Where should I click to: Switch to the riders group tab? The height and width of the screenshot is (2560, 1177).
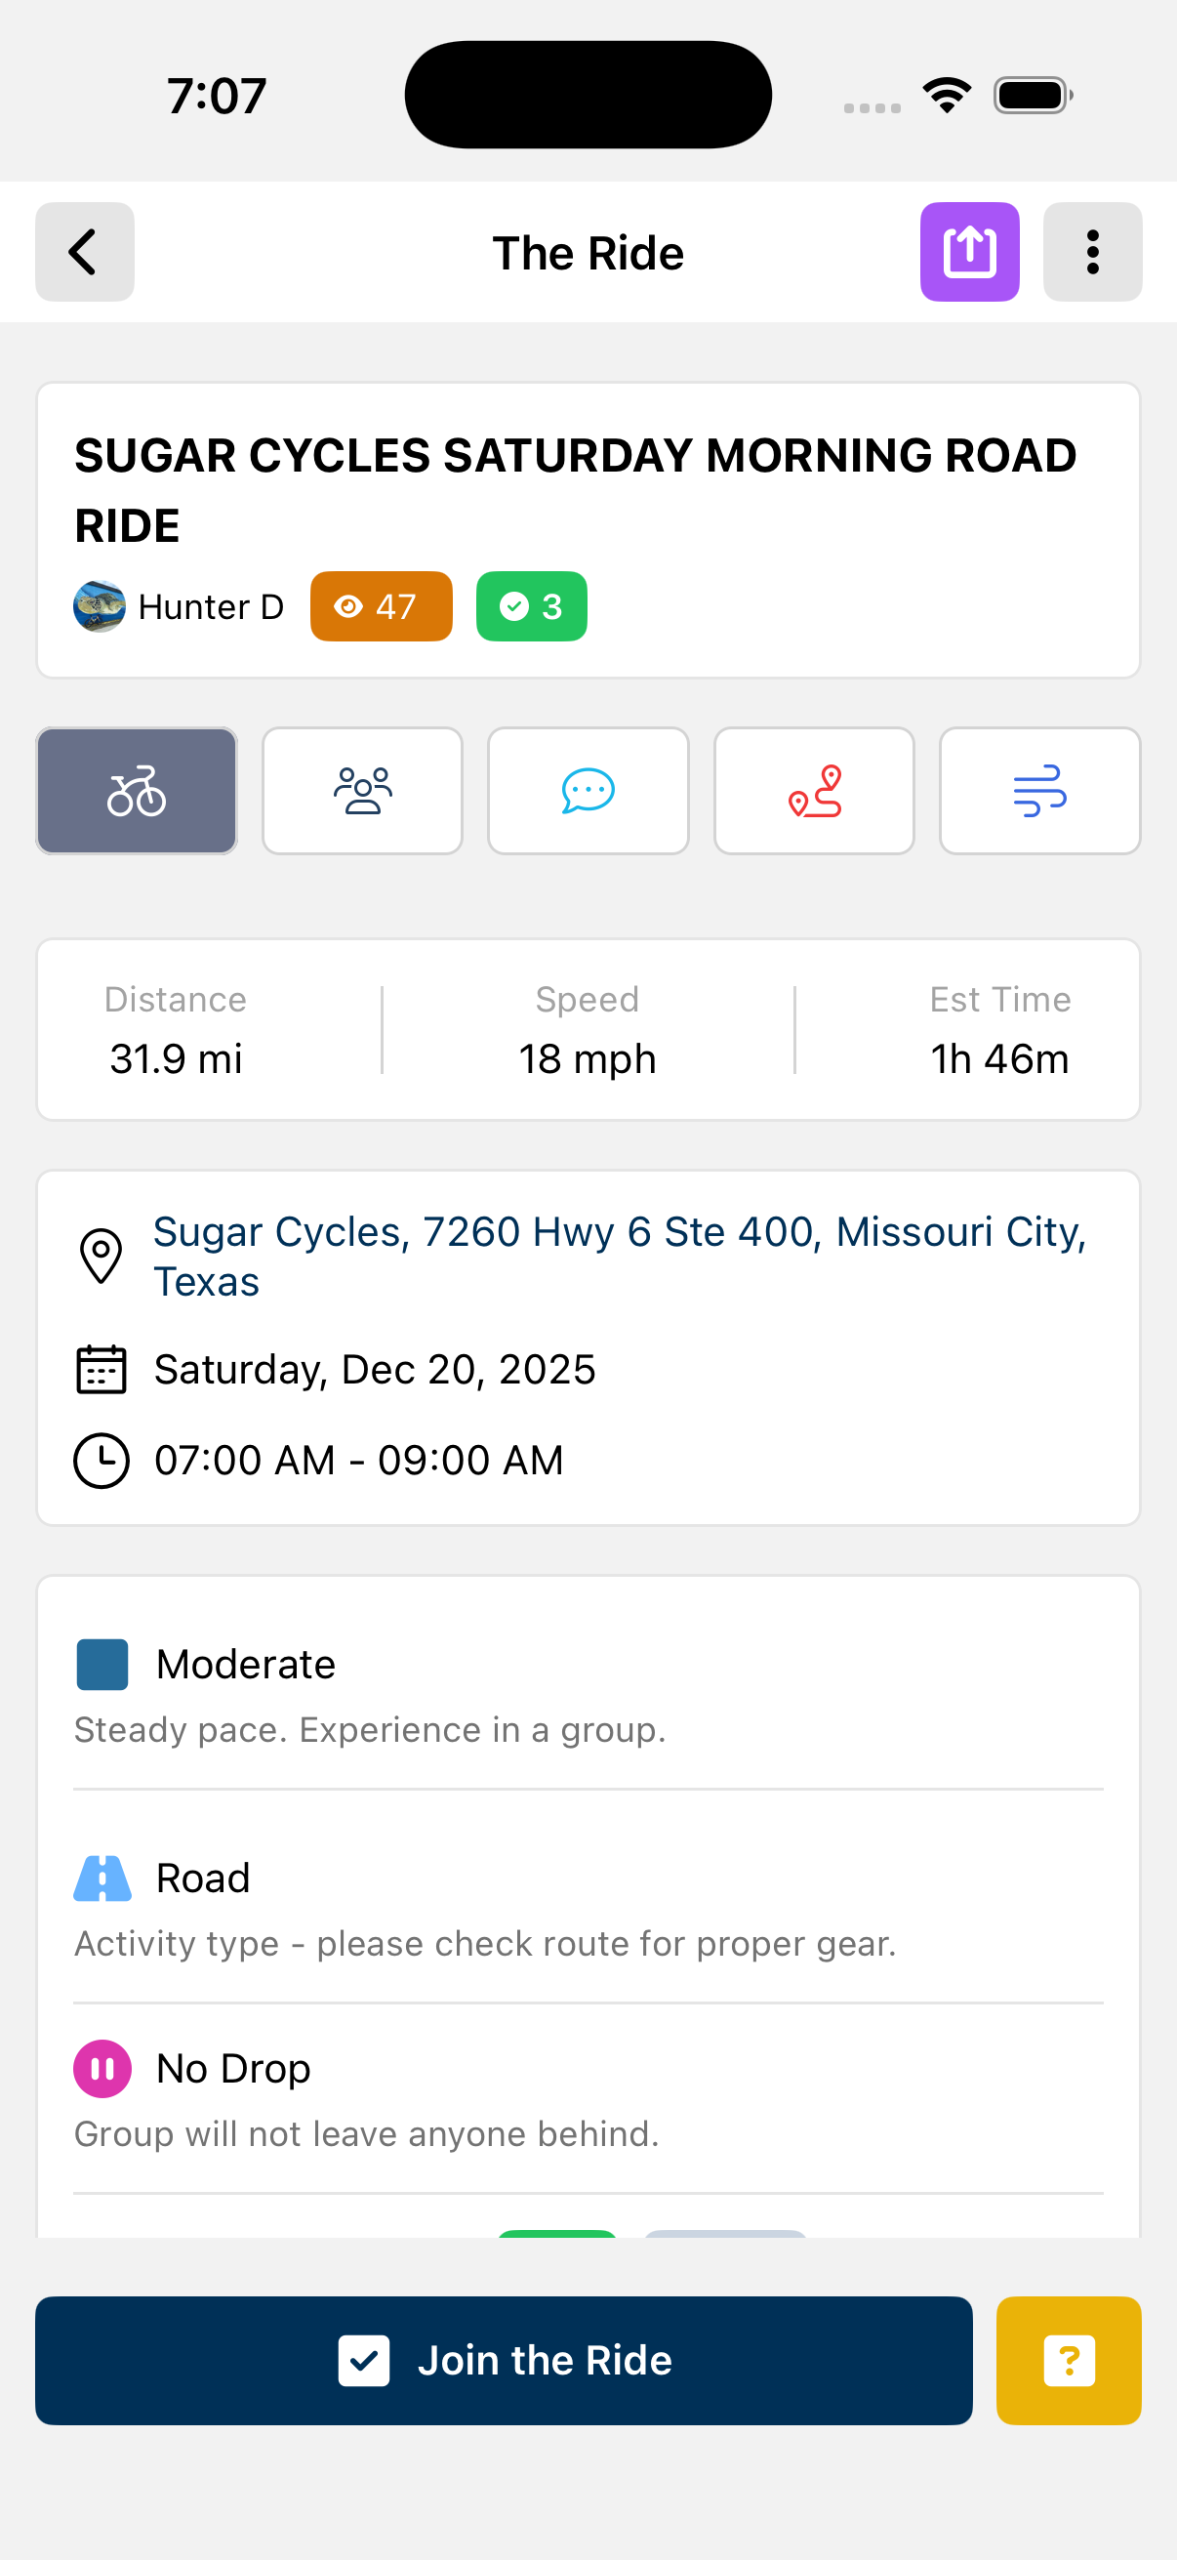point(362,791)
